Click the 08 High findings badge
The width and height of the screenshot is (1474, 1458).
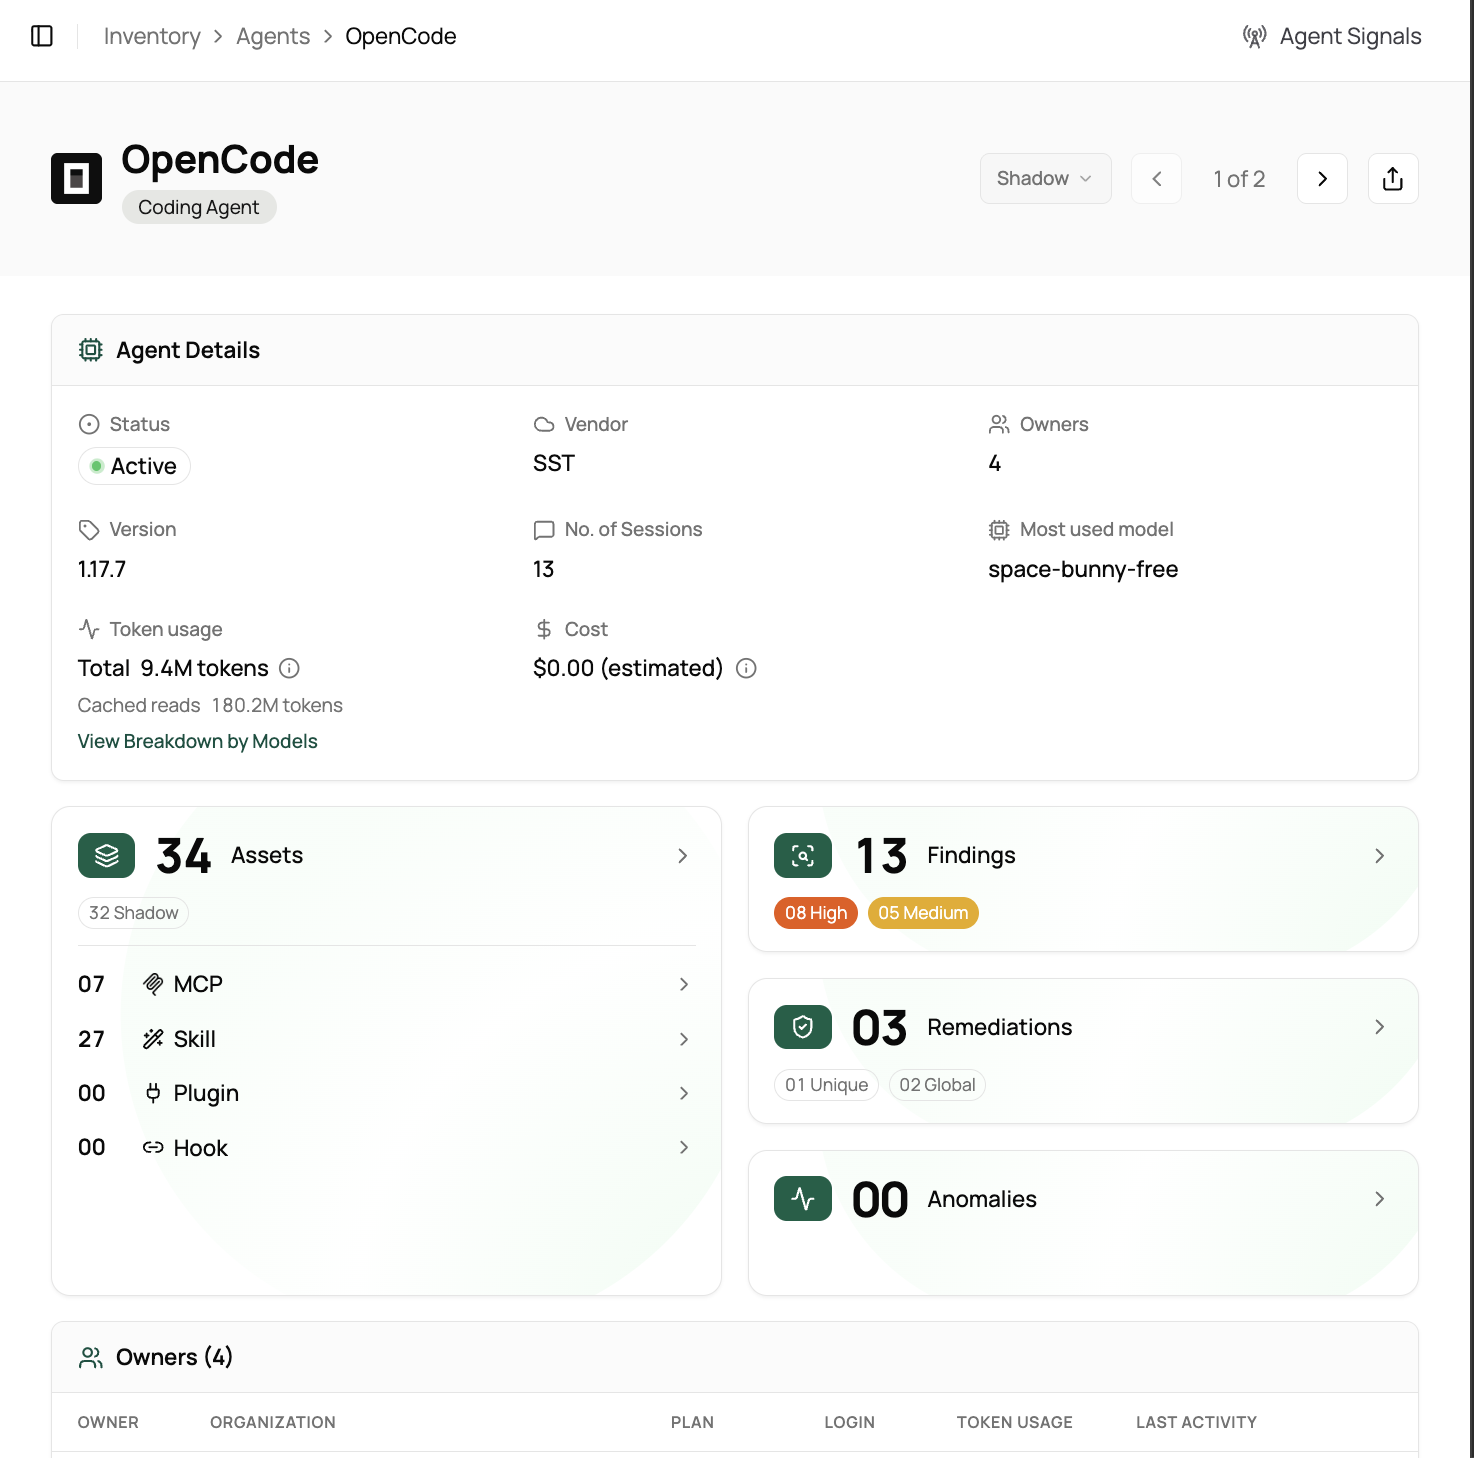tap(816, 913)
